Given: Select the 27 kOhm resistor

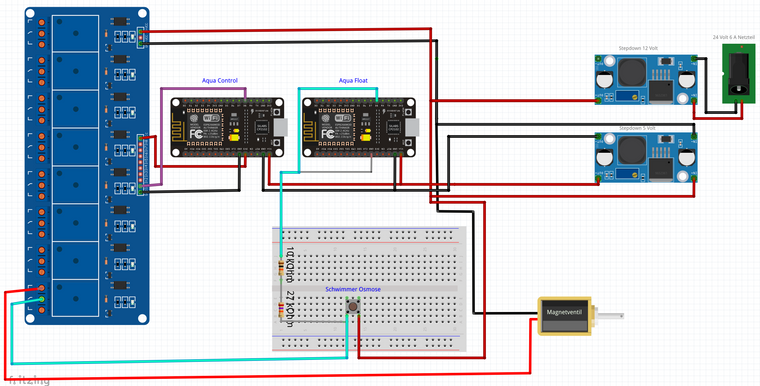Looking at the screenshot, I should tap(281, 310).
